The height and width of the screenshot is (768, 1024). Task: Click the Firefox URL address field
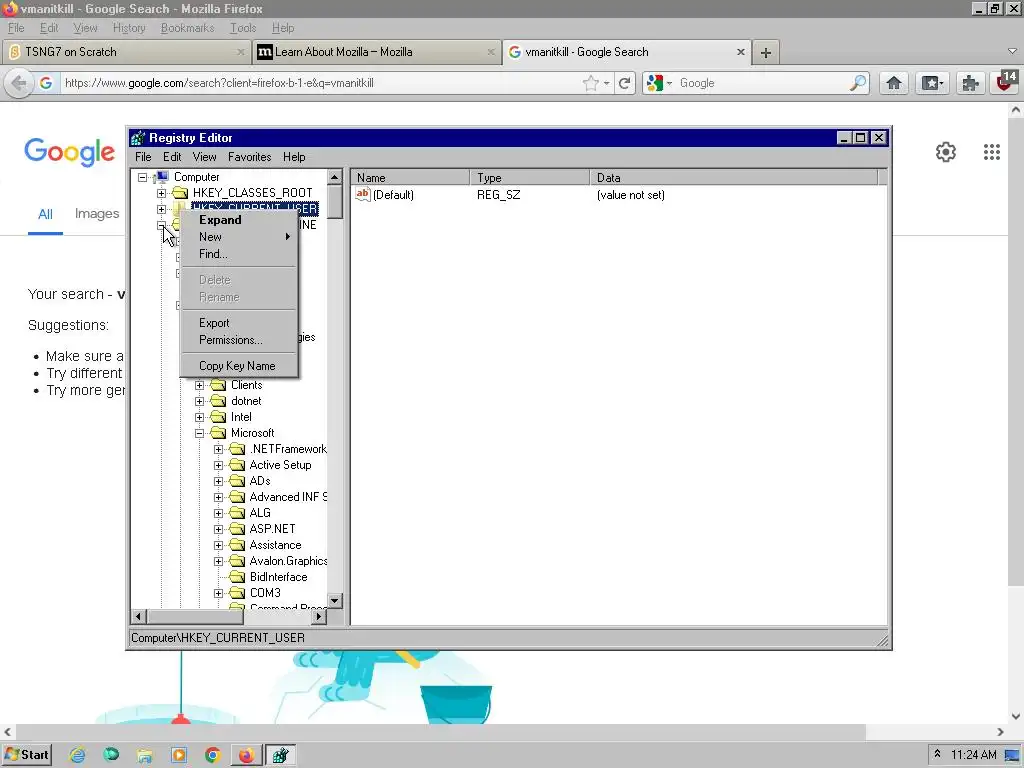coord(320,83)
